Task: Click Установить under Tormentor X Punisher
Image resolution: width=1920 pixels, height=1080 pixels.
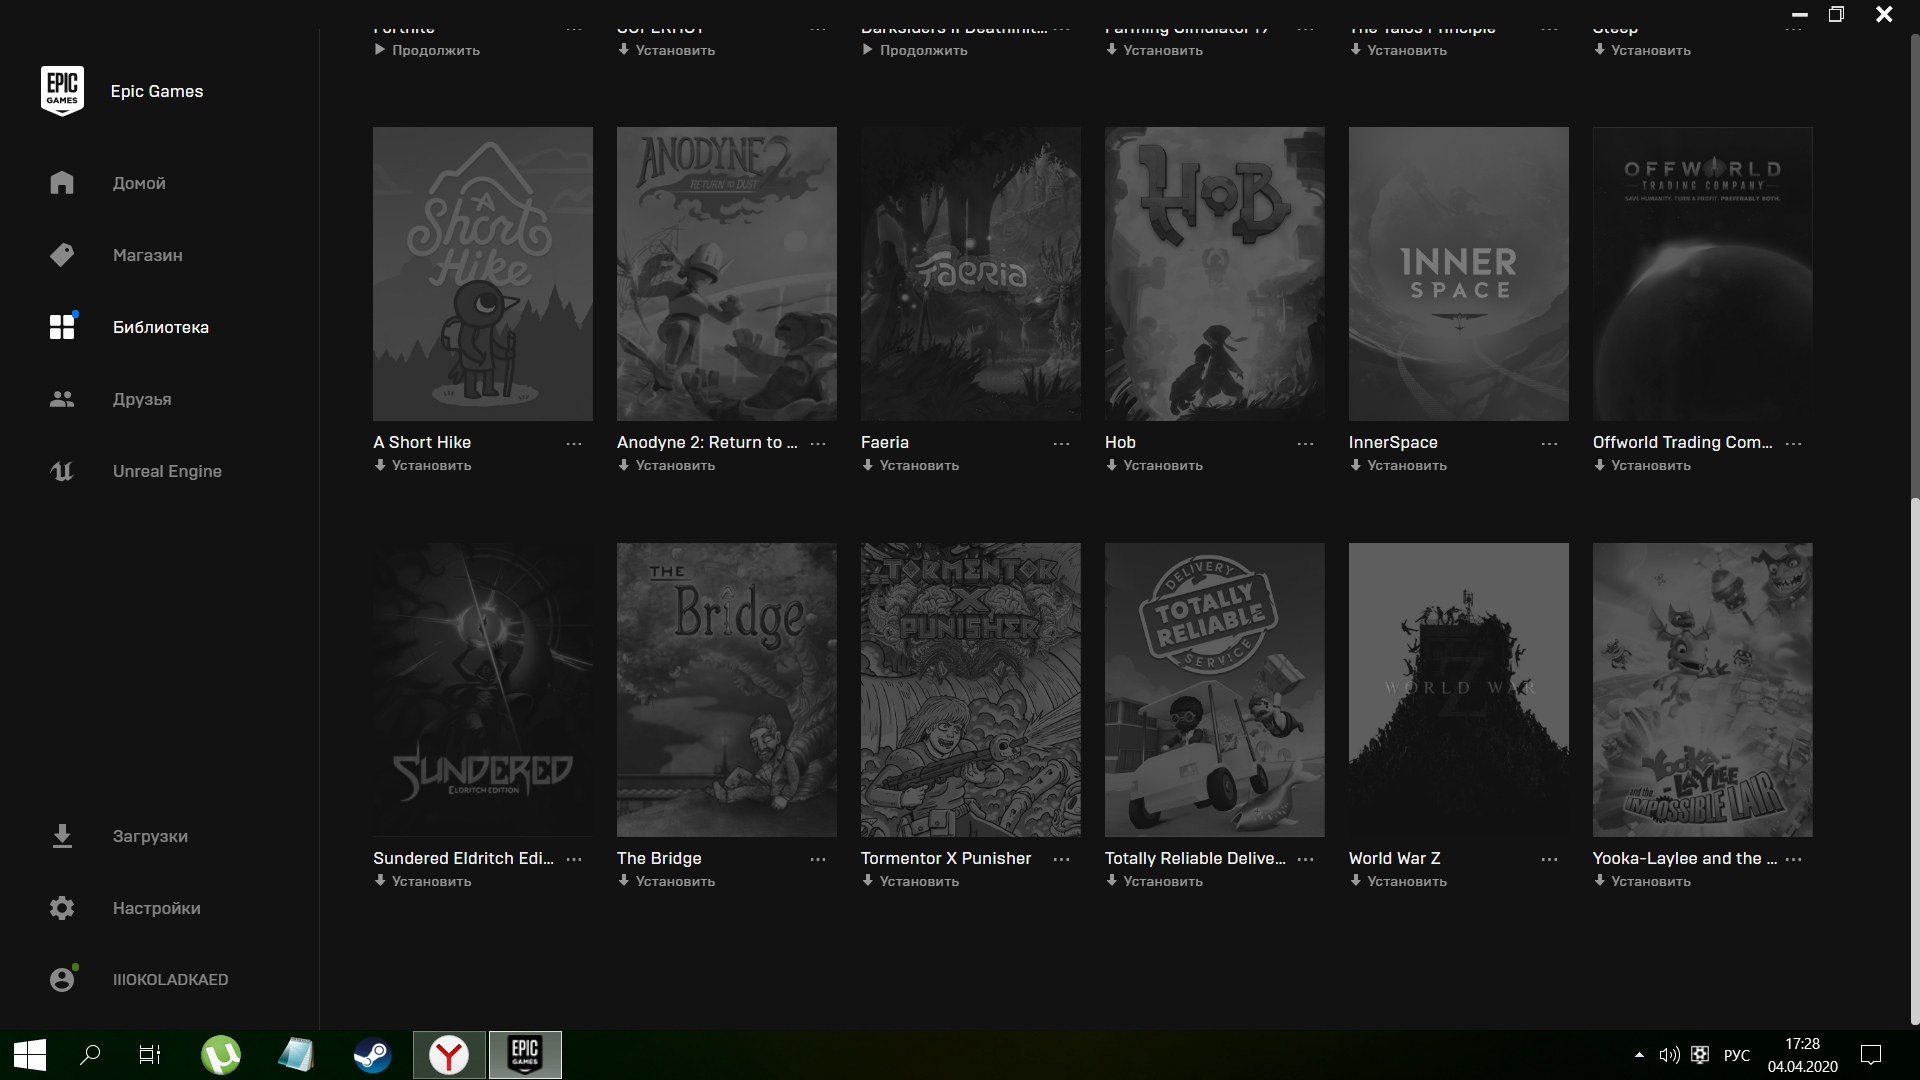Action: click(x=910, y=881)
